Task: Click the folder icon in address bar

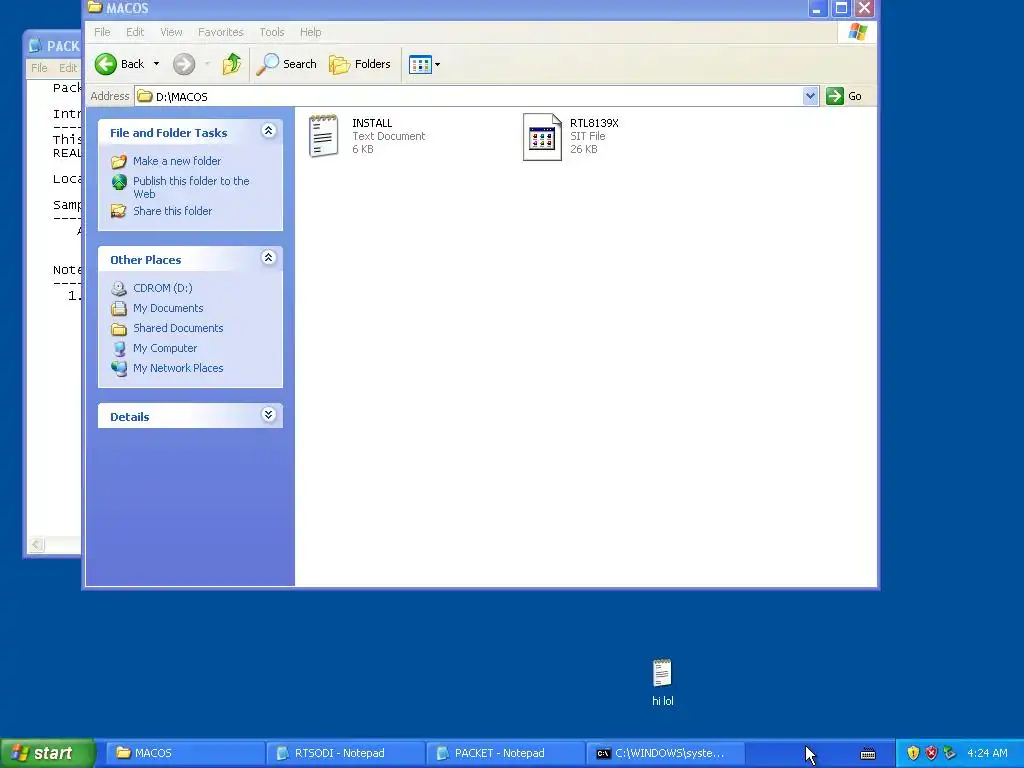Action: click(145, 97)
